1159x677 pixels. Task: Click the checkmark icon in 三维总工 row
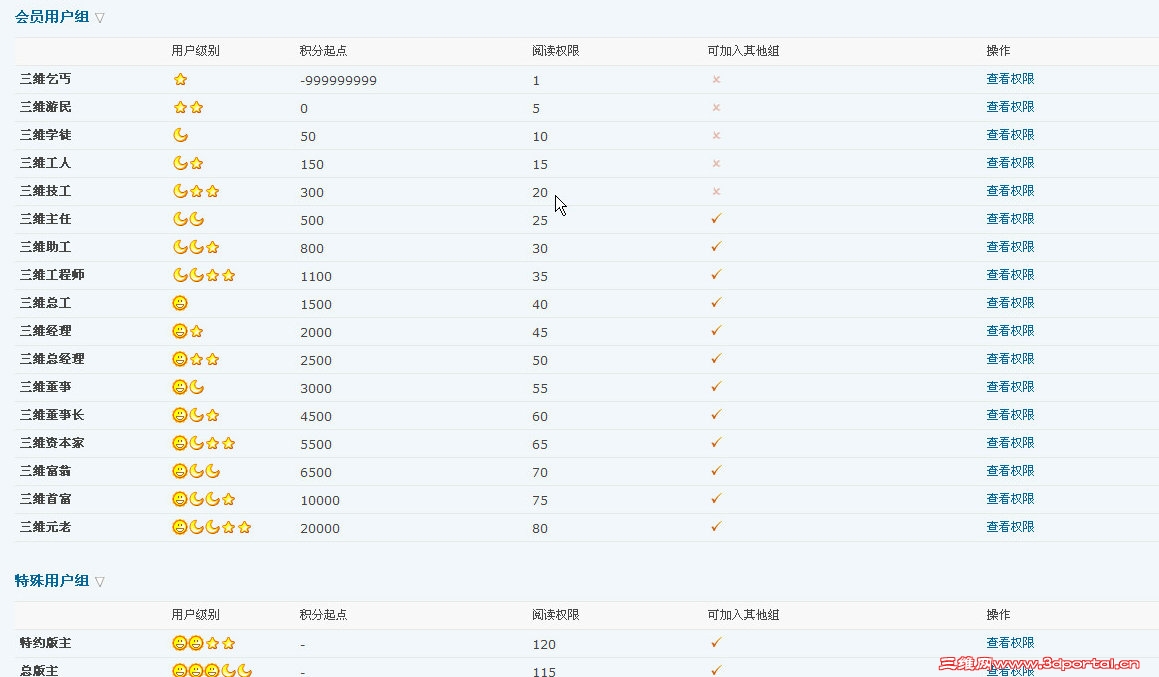pos(716,302)
